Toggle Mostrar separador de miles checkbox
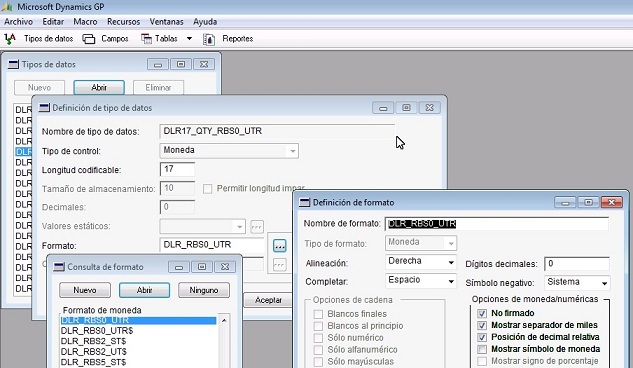This screenshot has height=368, width=633. tap(482, 325)
